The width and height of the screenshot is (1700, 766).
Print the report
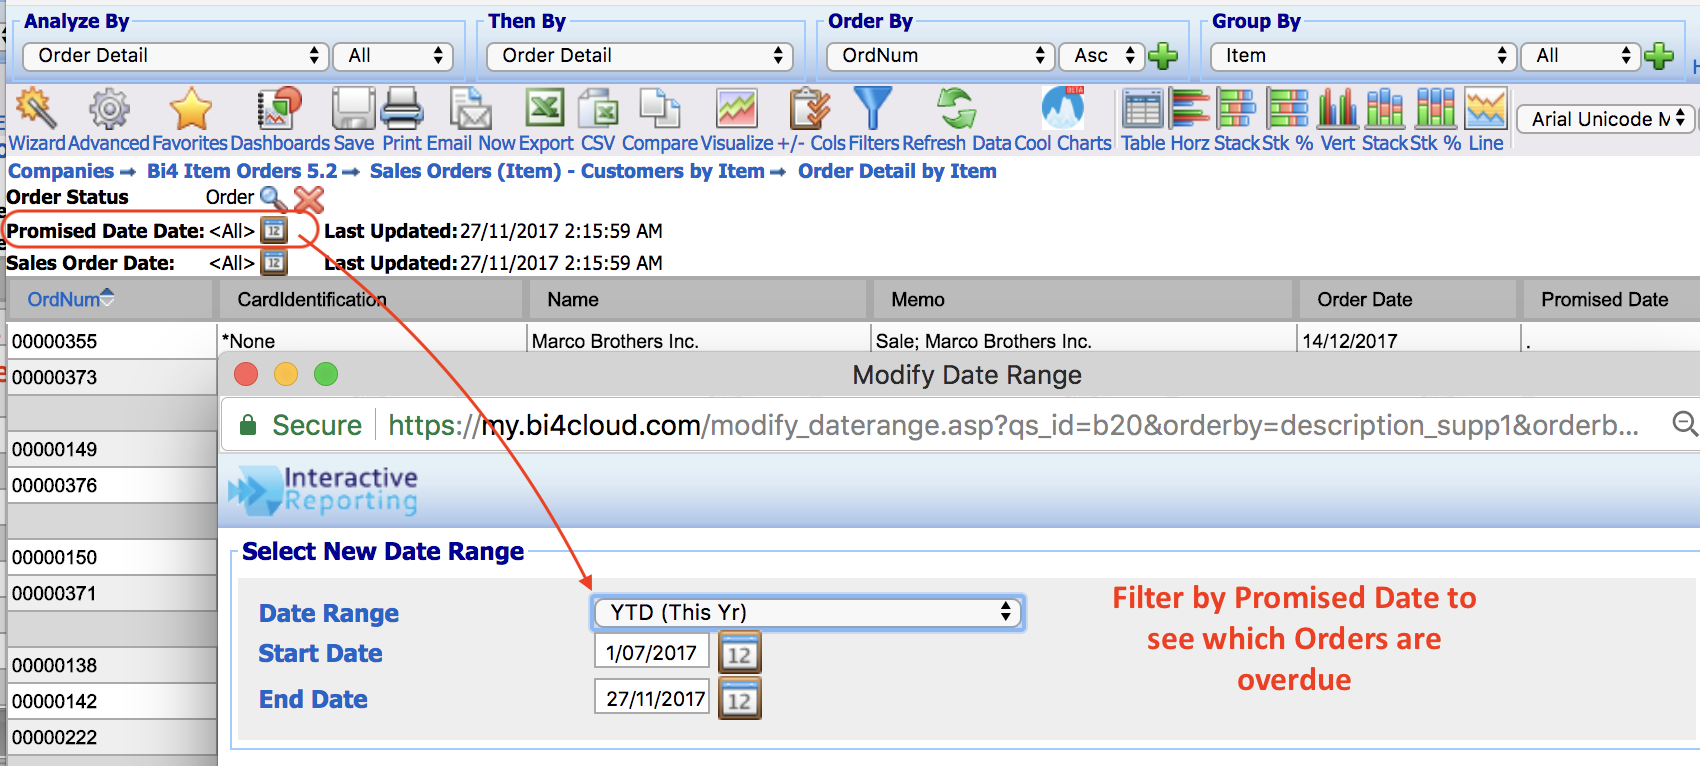[402, 108]
